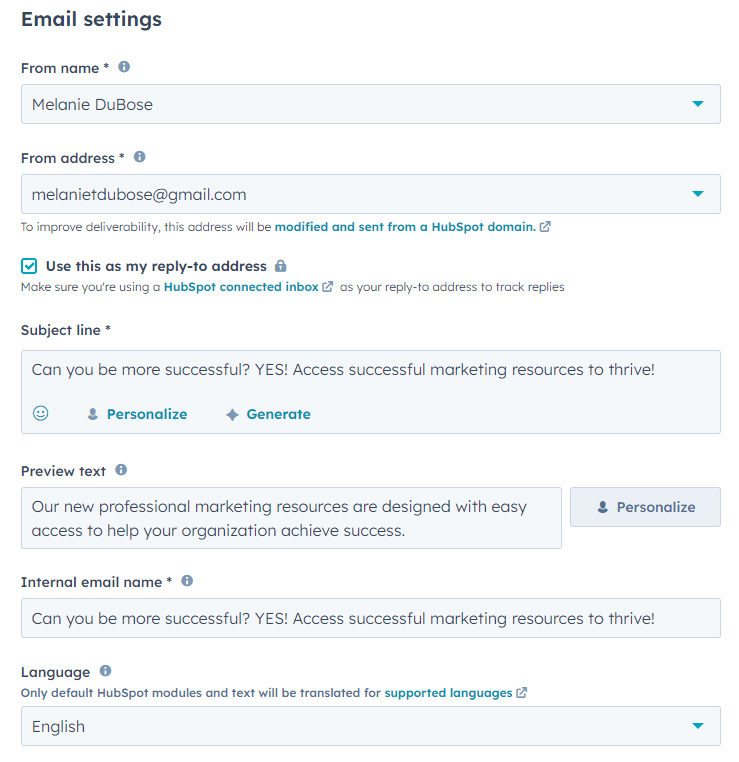Follow the modified and sent from HubSpot domain link
739x762 pixels.
(x=405, y=227)
